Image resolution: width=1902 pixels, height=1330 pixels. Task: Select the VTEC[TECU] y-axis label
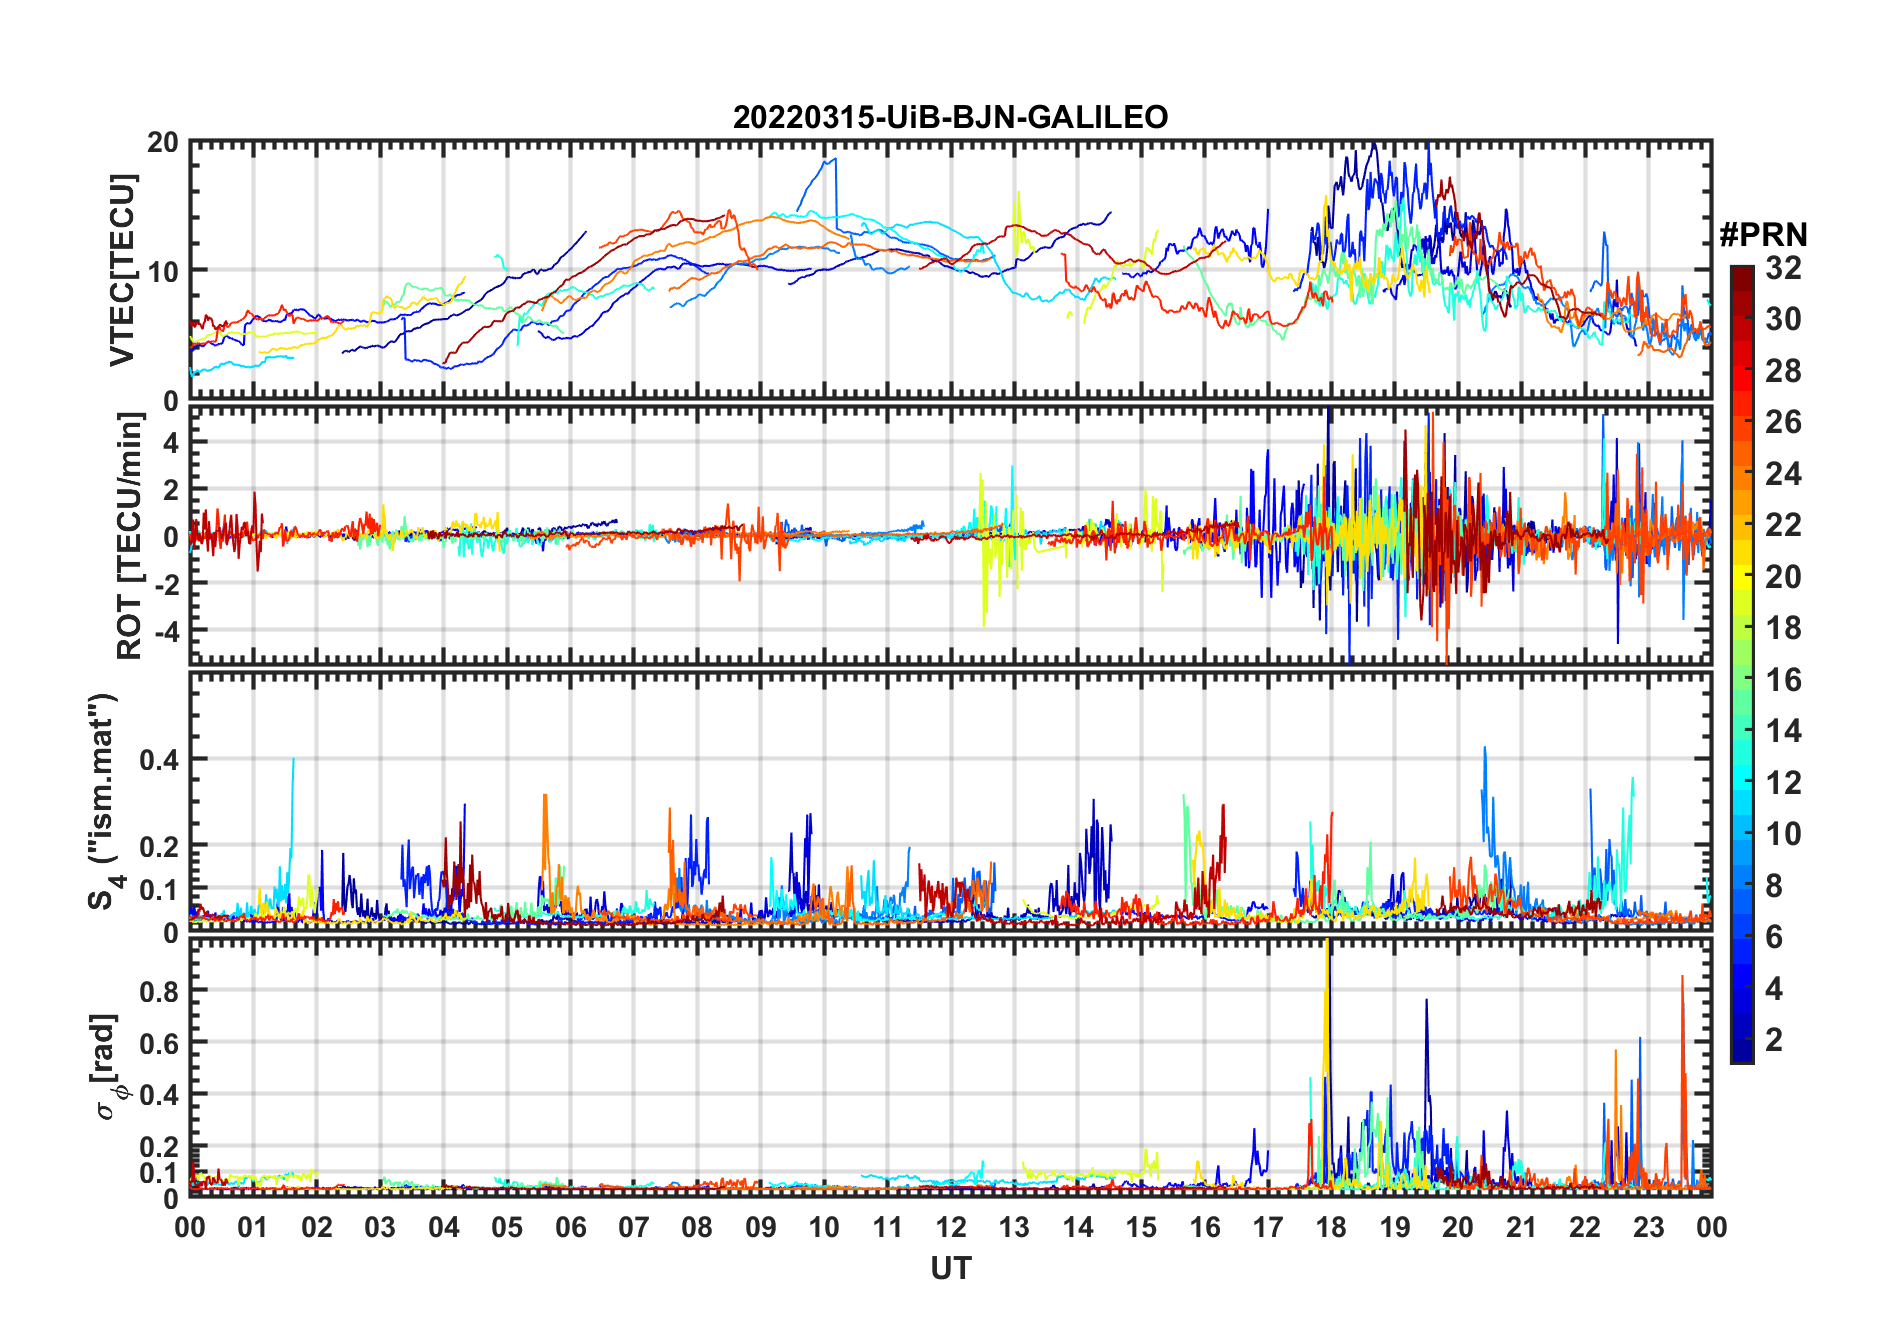pyautogui.click(x=122, y=270)
